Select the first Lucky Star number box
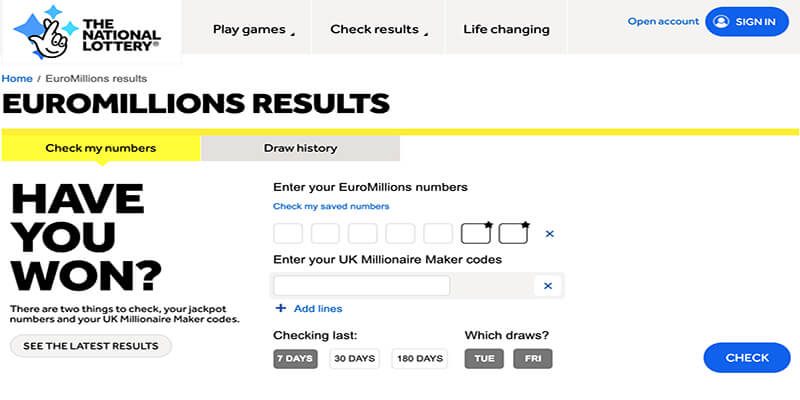This screenshot has width=800, height=400. [x=476, y=233]
